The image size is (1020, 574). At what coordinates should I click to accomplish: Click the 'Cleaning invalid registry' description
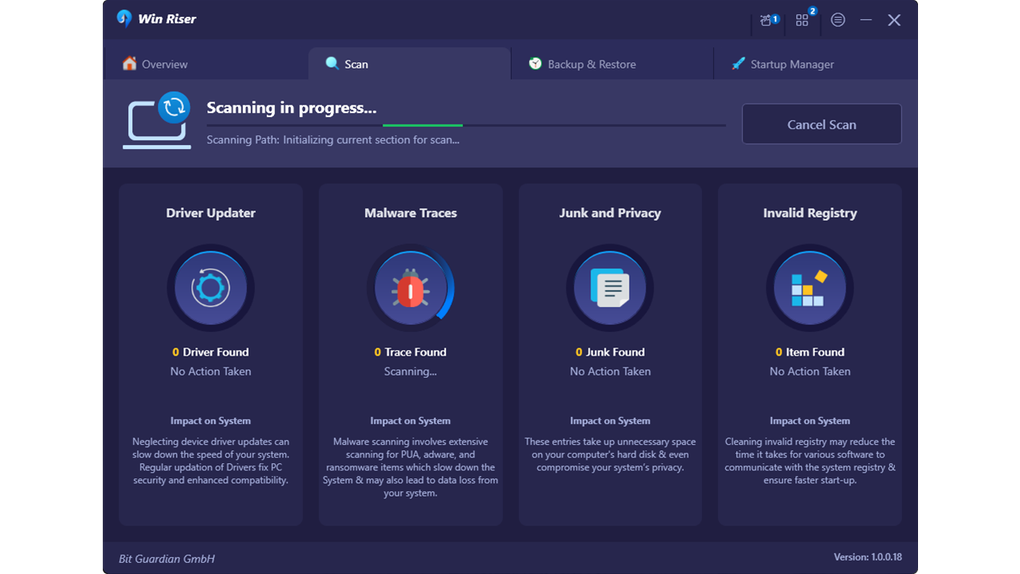click(810, 461)
